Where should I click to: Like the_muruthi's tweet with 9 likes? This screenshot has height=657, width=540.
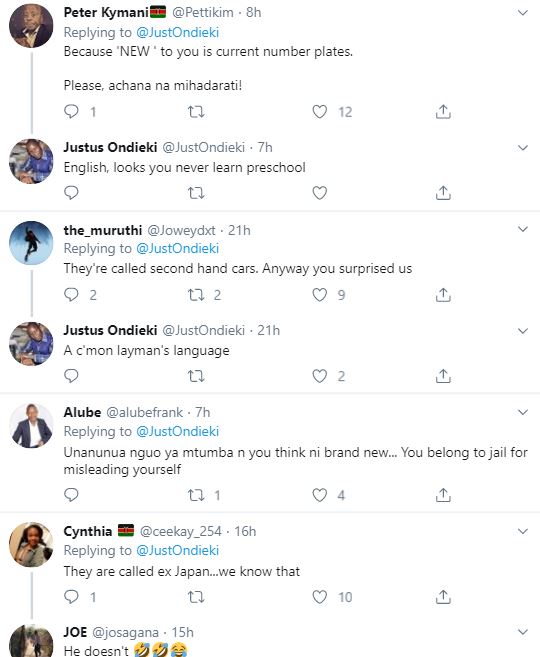click(320, 295)
